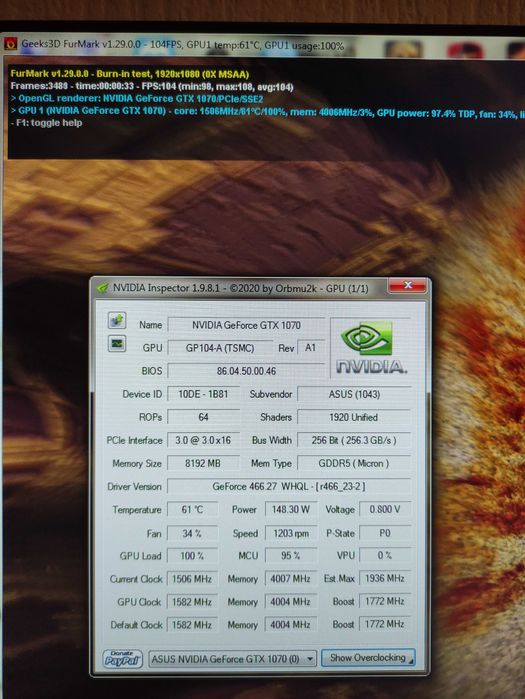Click the FurMark window title bar text
This screenshot has height=699, width=525.
[x=183, y=45]
